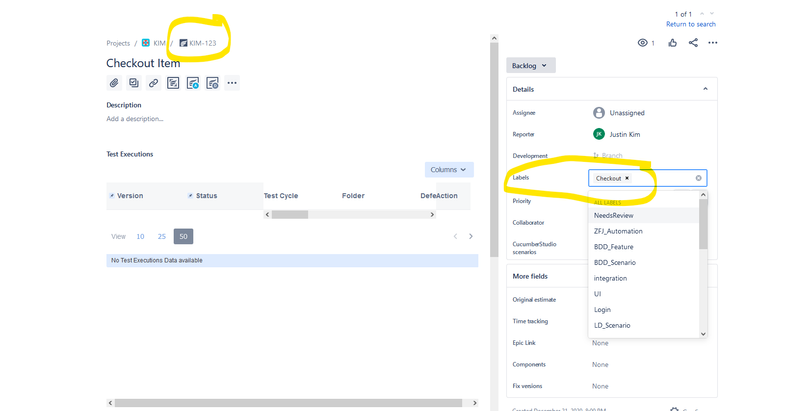Add a child issue with subtask icon

click(134, 83)
